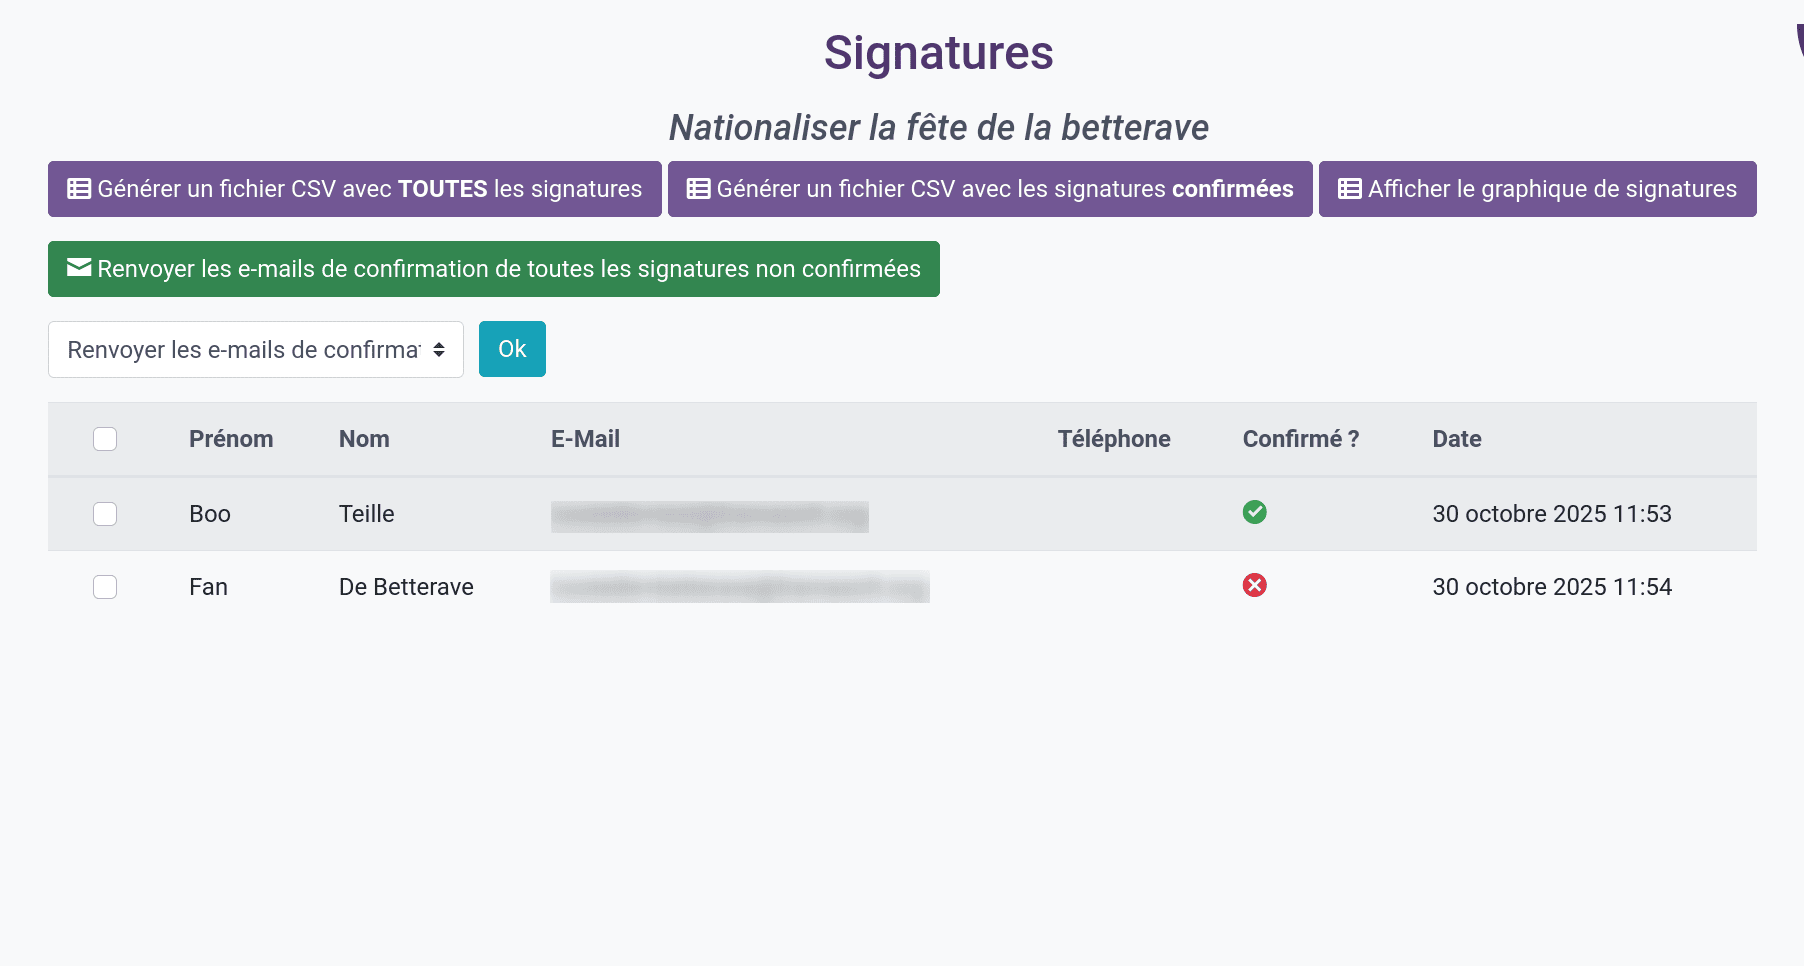Click the red unconfirmed cross for Fan De Betterave

[x=1254, y=585]
